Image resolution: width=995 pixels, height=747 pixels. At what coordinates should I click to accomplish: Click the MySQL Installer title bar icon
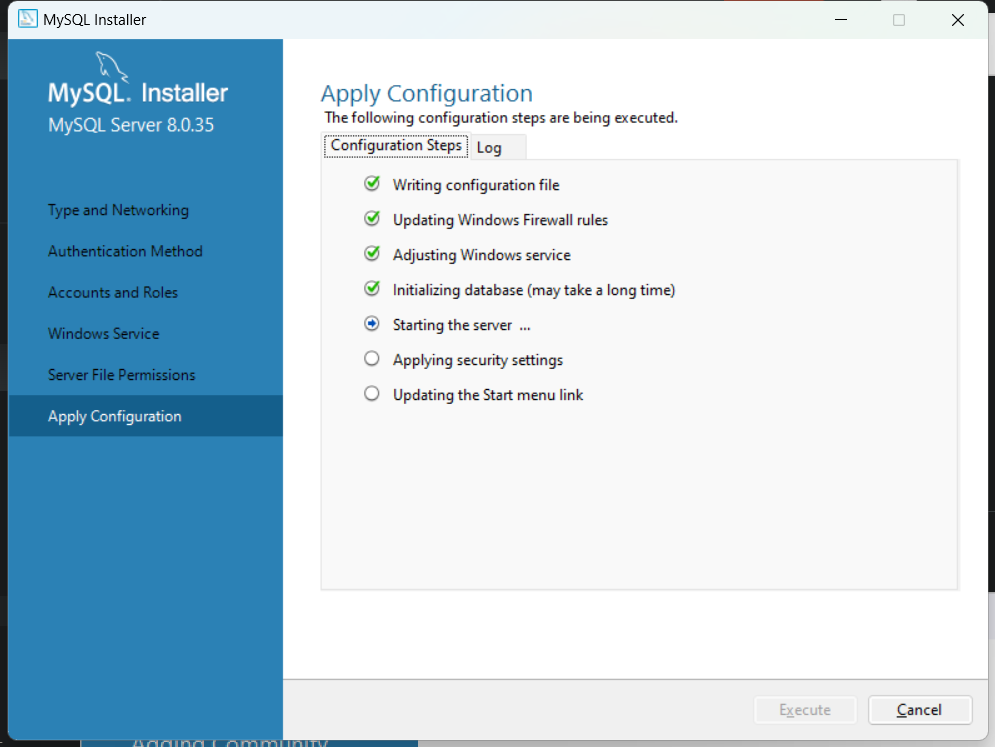click(x=27, y=20)
